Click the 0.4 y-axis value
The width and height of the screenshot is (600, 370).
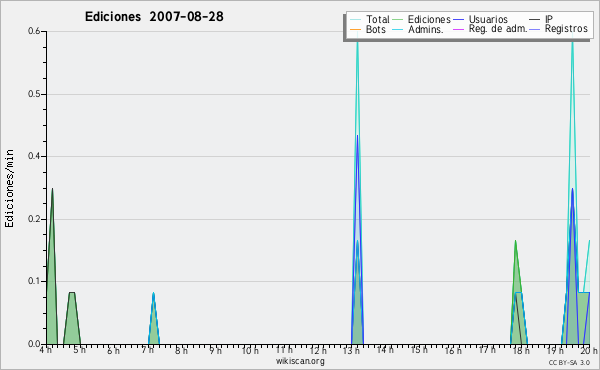pyautogui.click(x=34, y=156)
